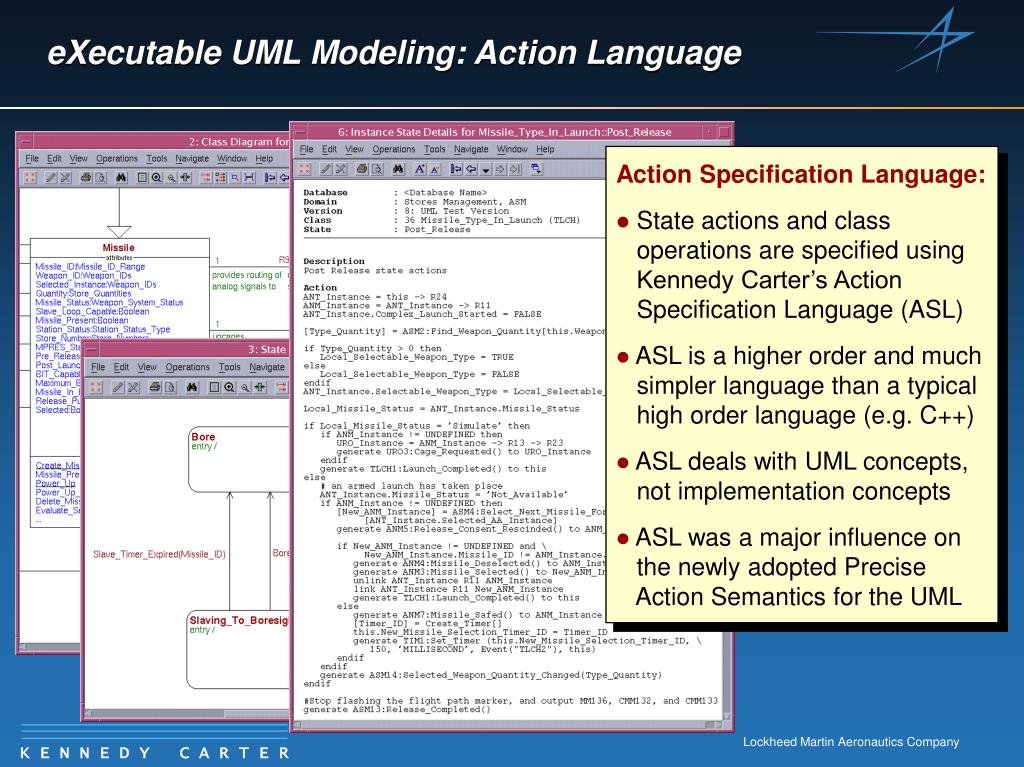Click the binoculars Find icon in Class Diagram toolbar
This screenshot has height=767, width=1024.
121,177
